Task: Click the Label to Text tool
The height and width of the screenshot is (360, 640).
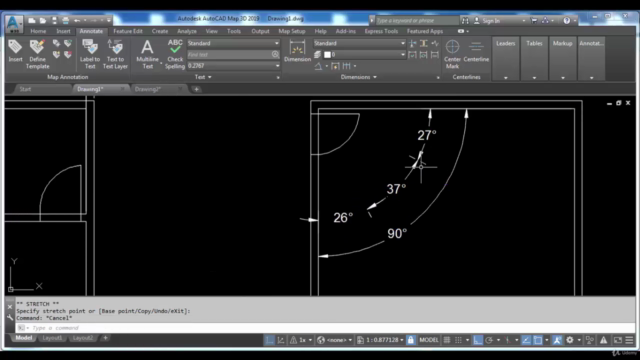Action: pyautogui.click(x=90, y=54)
